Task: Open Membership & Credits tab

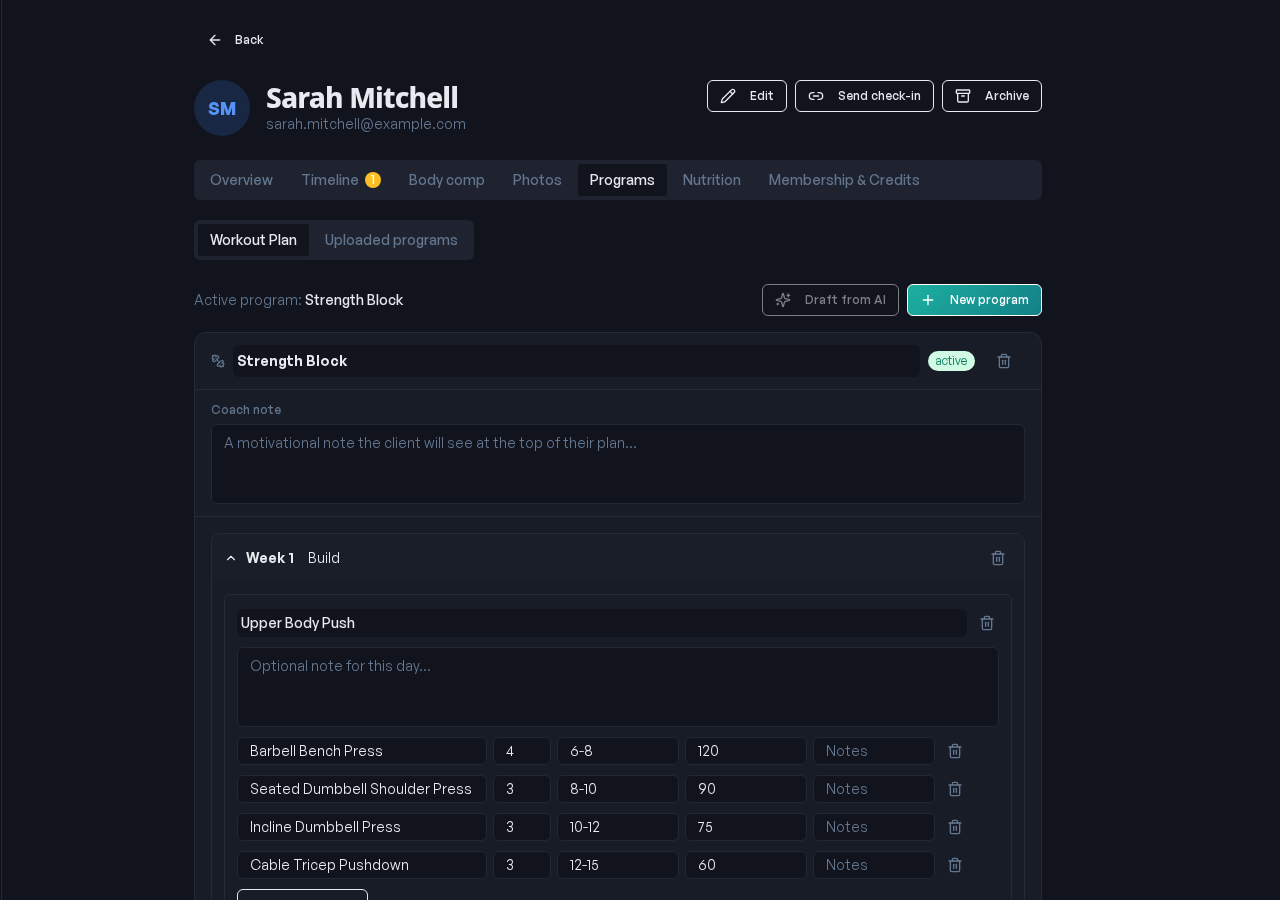Action: [x=844, y=180]
